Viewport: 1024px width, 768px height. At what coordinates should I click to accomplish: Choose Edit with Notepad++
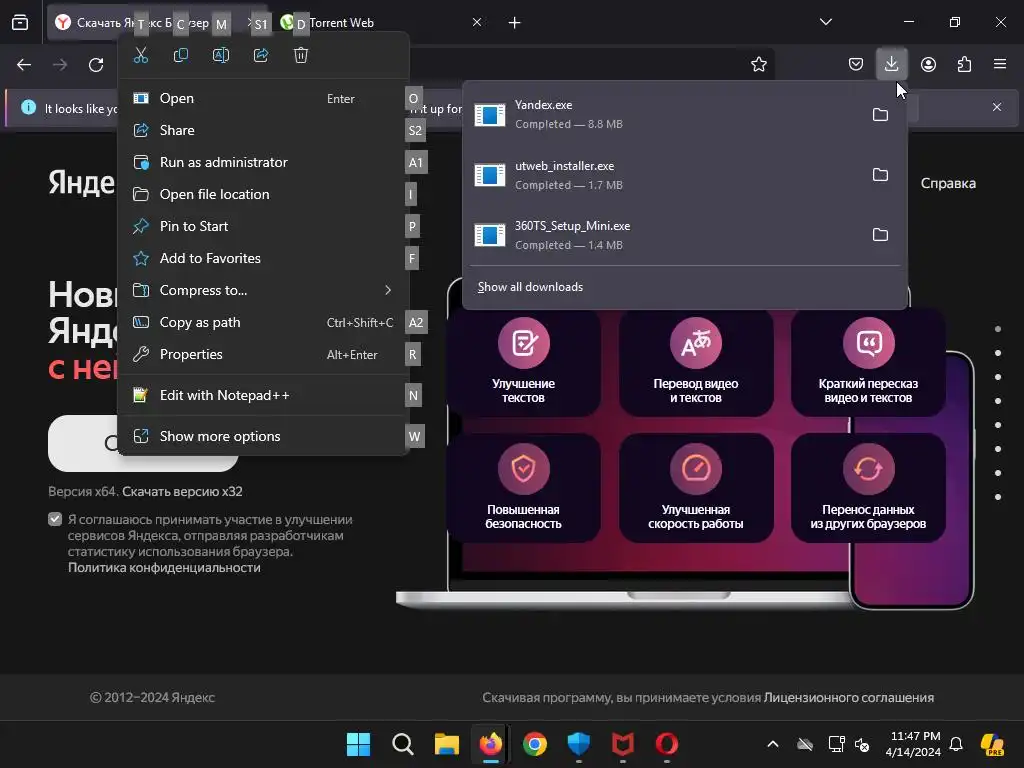(263, 395)
